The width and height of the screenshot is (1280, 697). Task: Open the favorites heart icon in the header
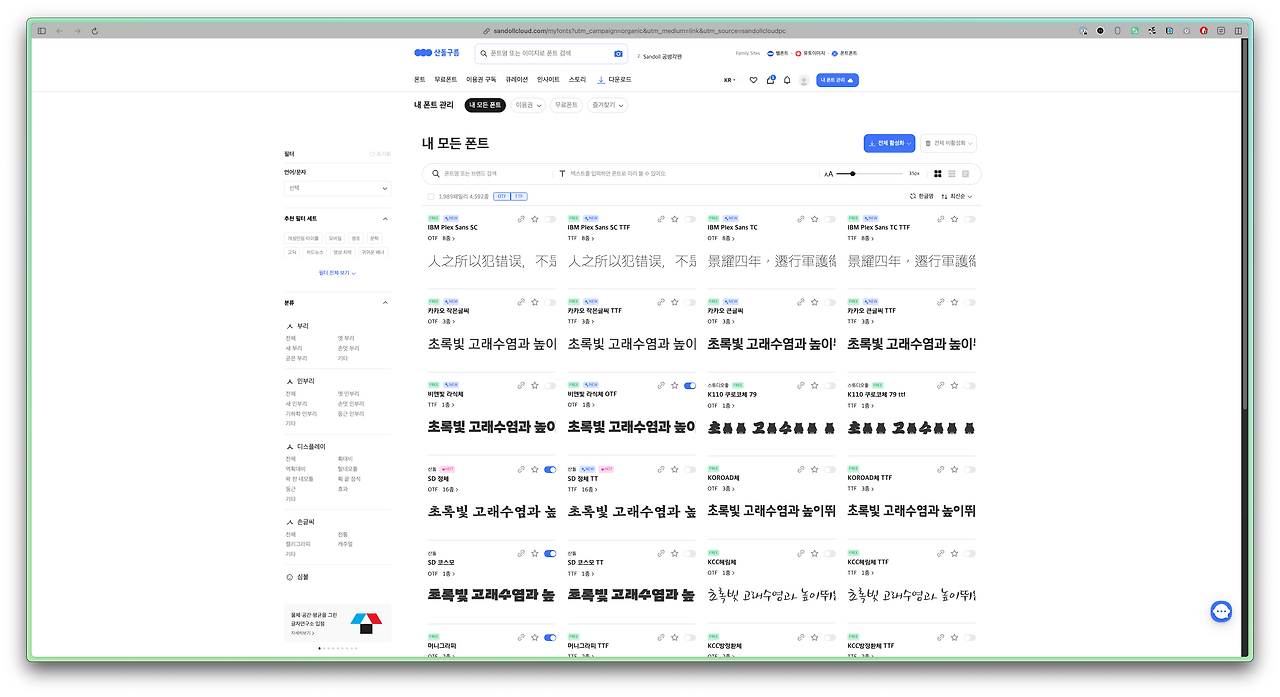753,79
